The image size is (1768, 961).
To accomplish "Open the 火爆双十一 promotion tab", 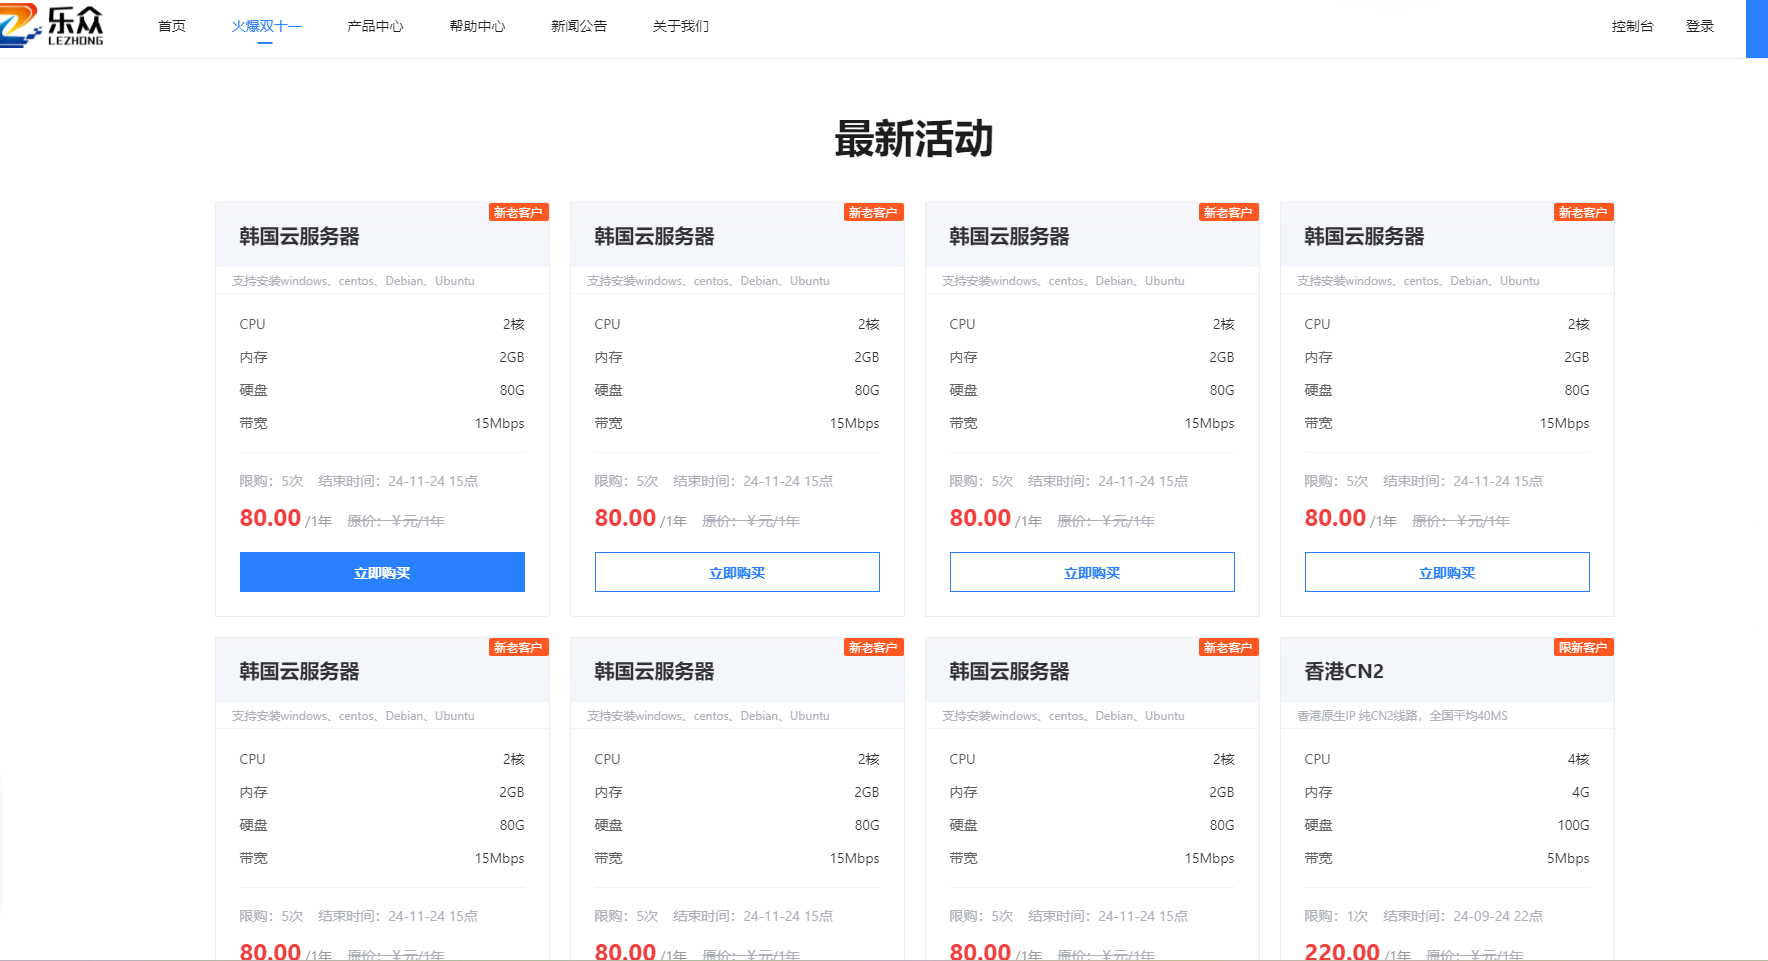I will pos(266,26).
